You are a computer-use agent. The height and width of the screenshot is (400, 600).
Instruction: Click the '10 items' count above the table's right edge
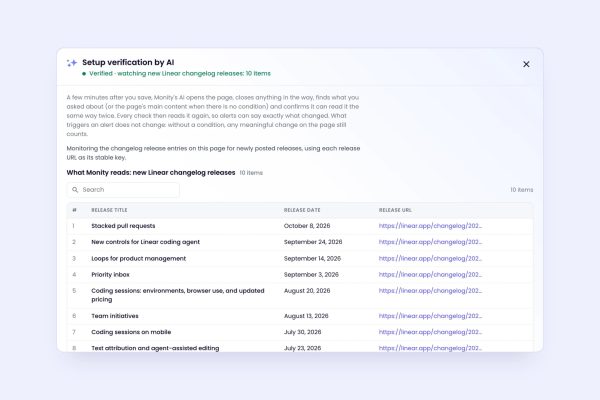pos(522,190)
